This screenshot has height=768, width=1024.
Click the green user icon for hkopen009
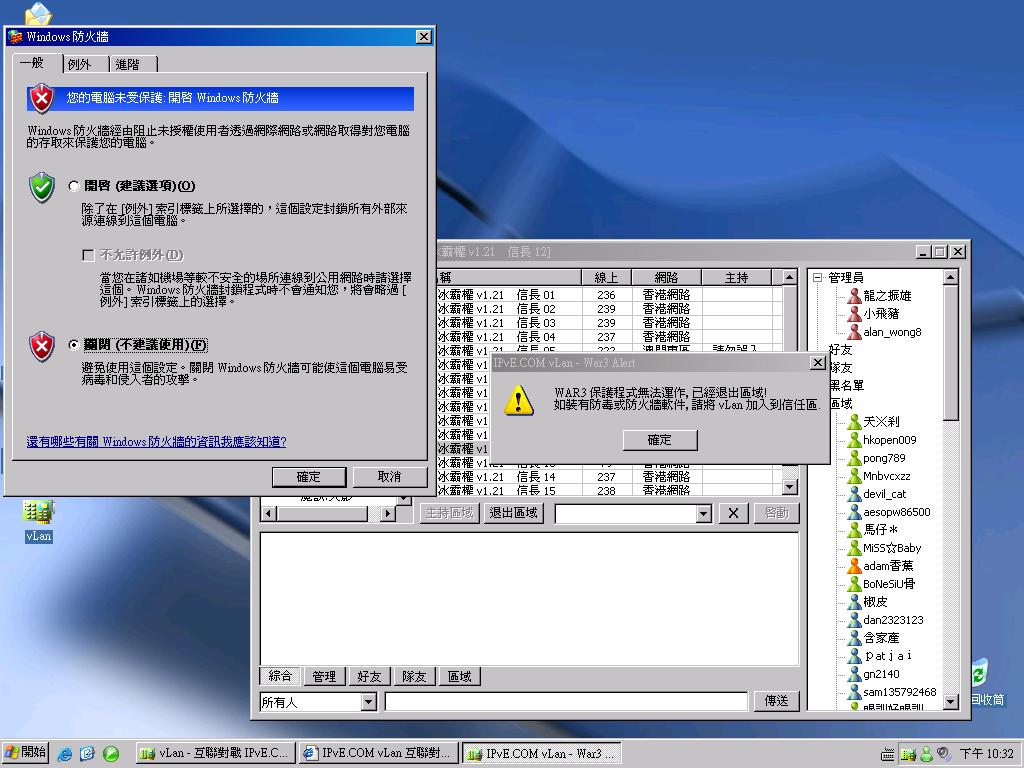click(854, 440)
